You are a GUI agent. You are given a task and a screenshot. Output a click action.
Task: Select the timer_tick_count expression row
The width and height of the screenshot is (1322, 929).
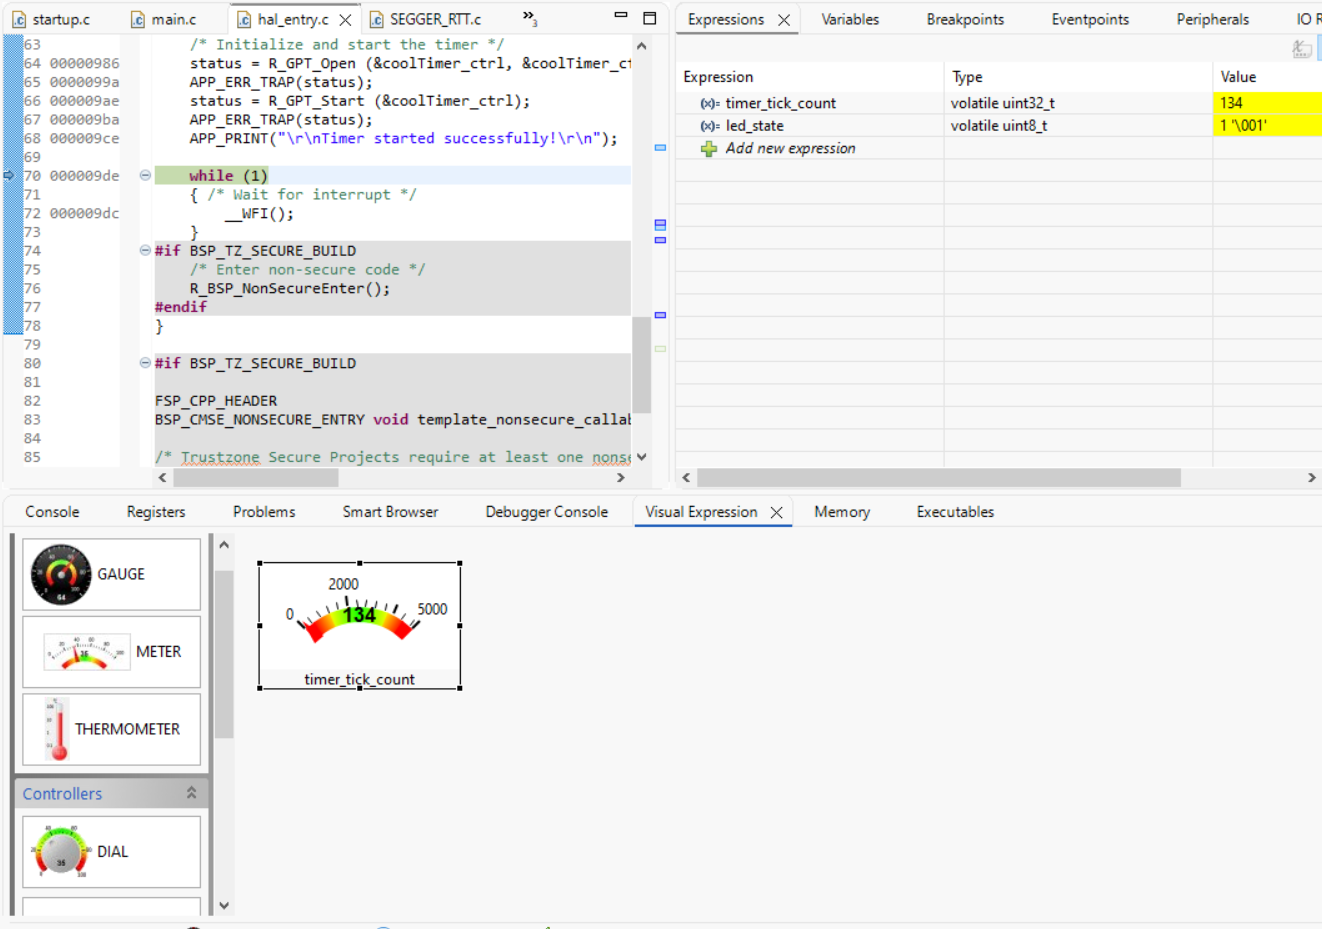[x=780, y=103]
